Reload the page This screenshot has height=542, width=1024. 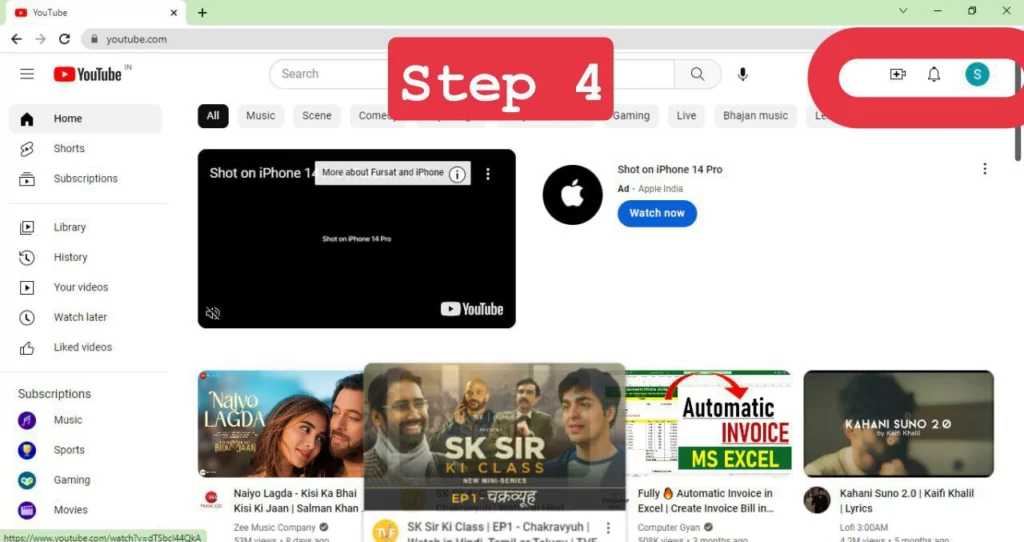(64, 39)
